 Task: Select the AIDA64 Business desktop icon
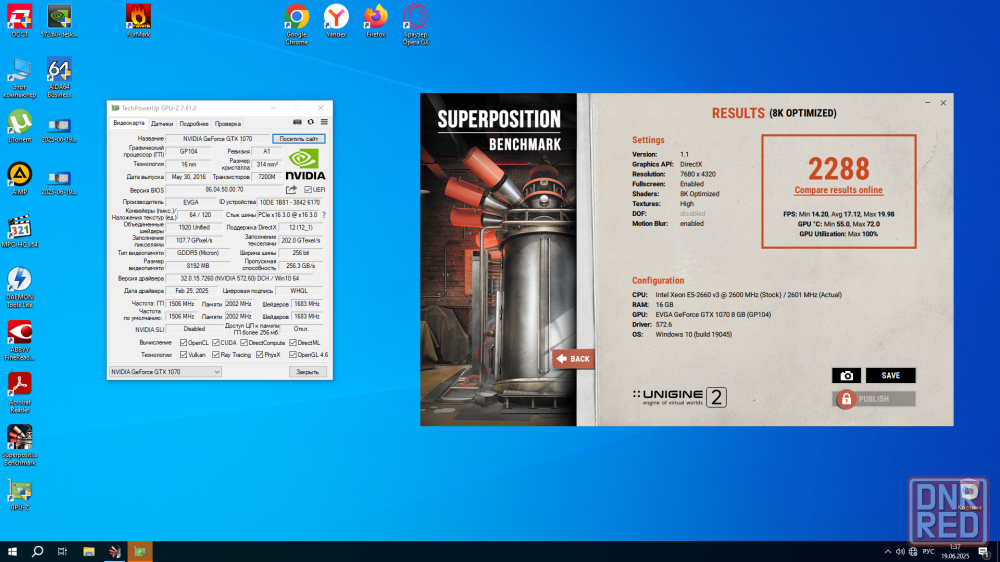coord(59,77)
